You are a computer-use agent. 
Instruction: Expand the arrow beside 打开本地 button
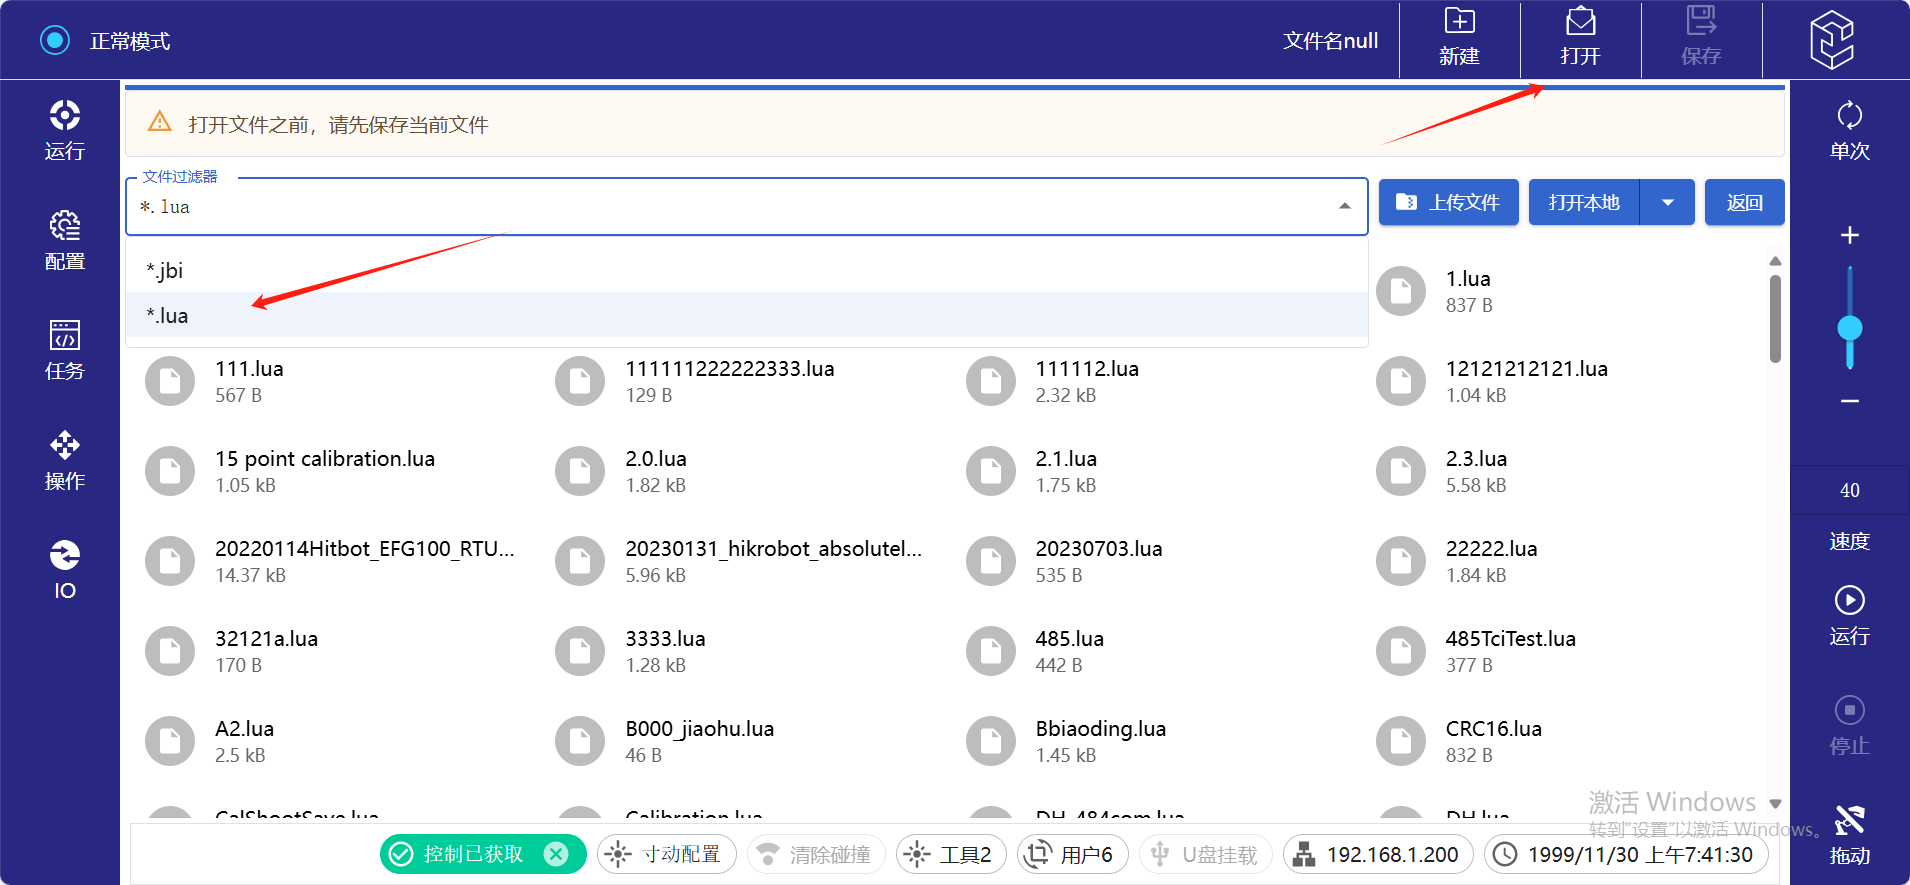[x=1667, y=203]
